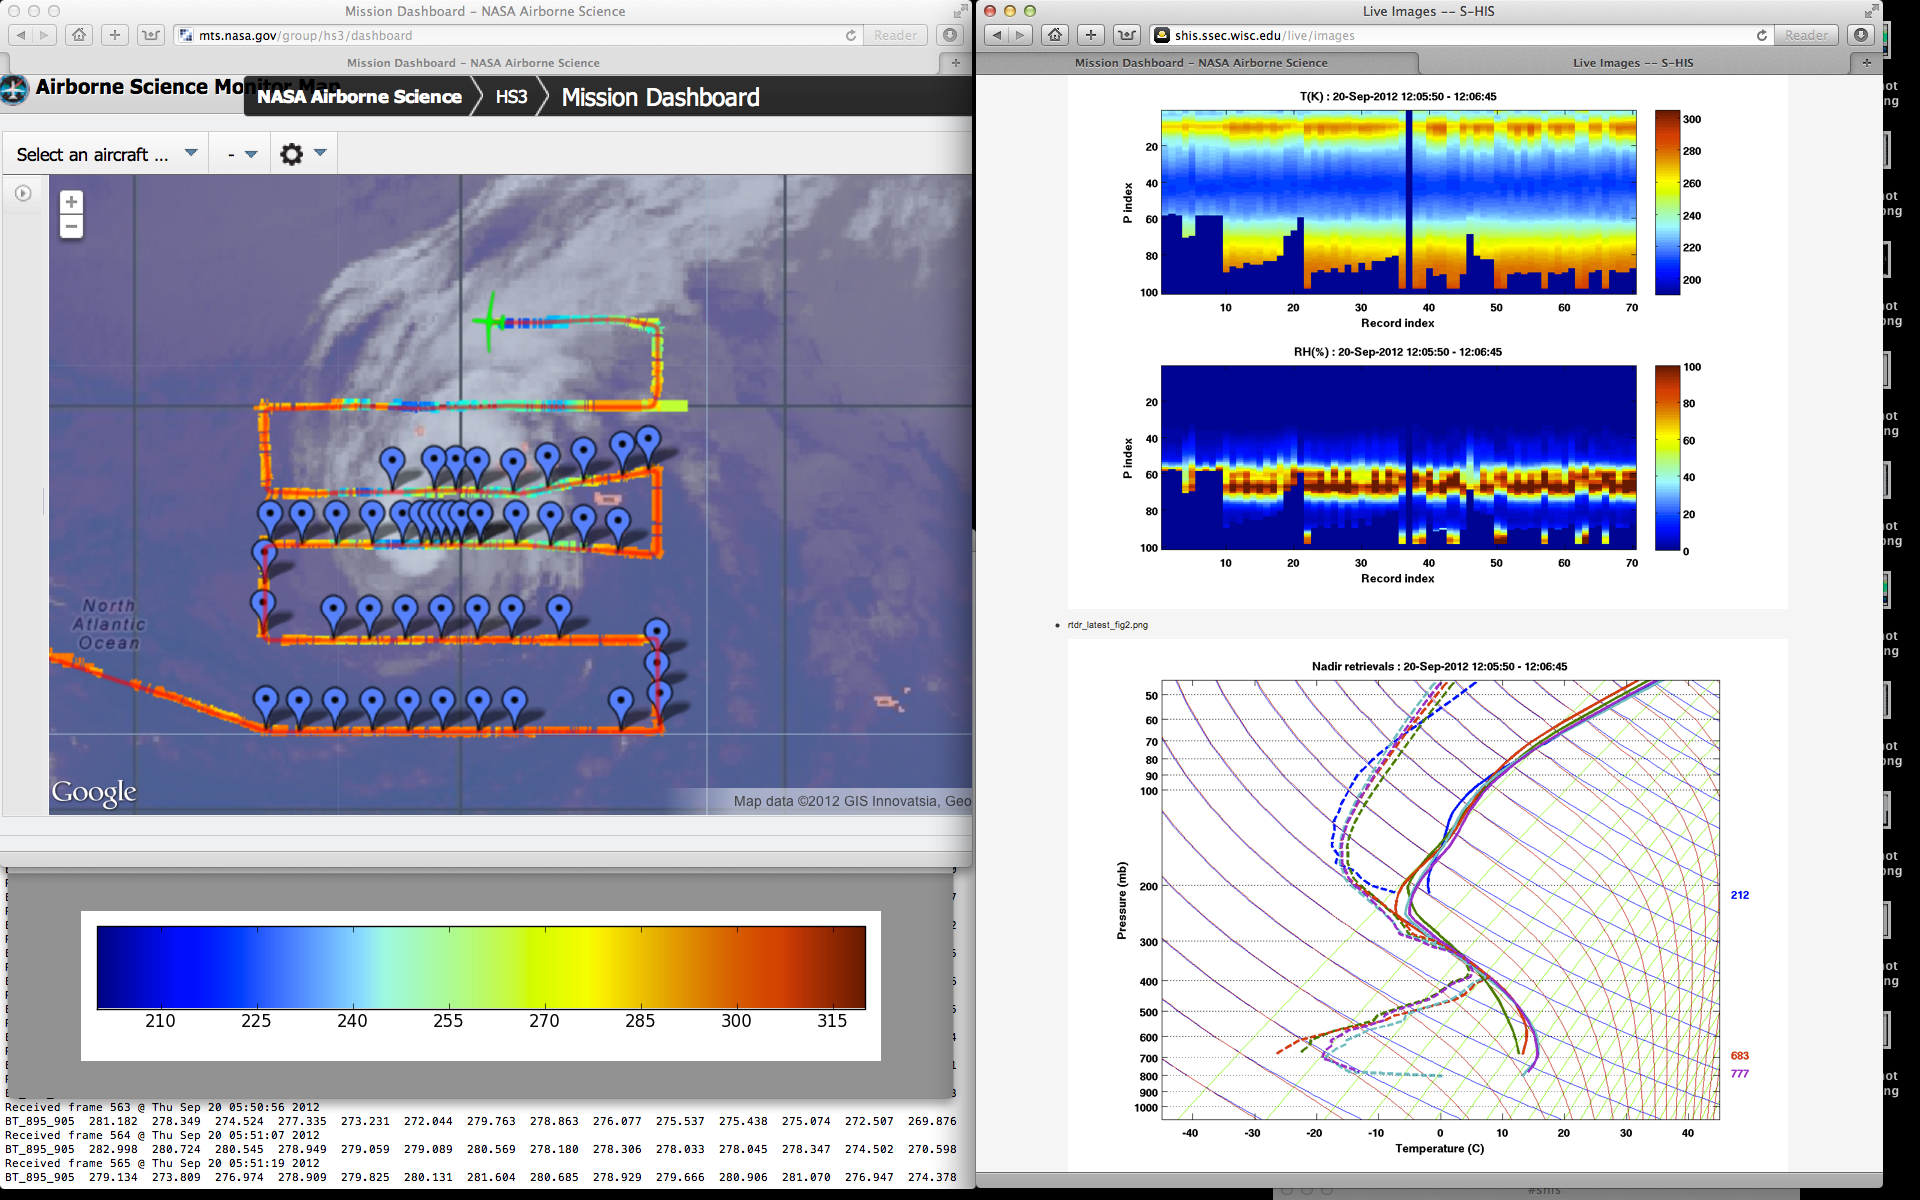Click the green aircraft icon on map
This screenshot has height=1200, width=1920.
click(x=489, y=321)
